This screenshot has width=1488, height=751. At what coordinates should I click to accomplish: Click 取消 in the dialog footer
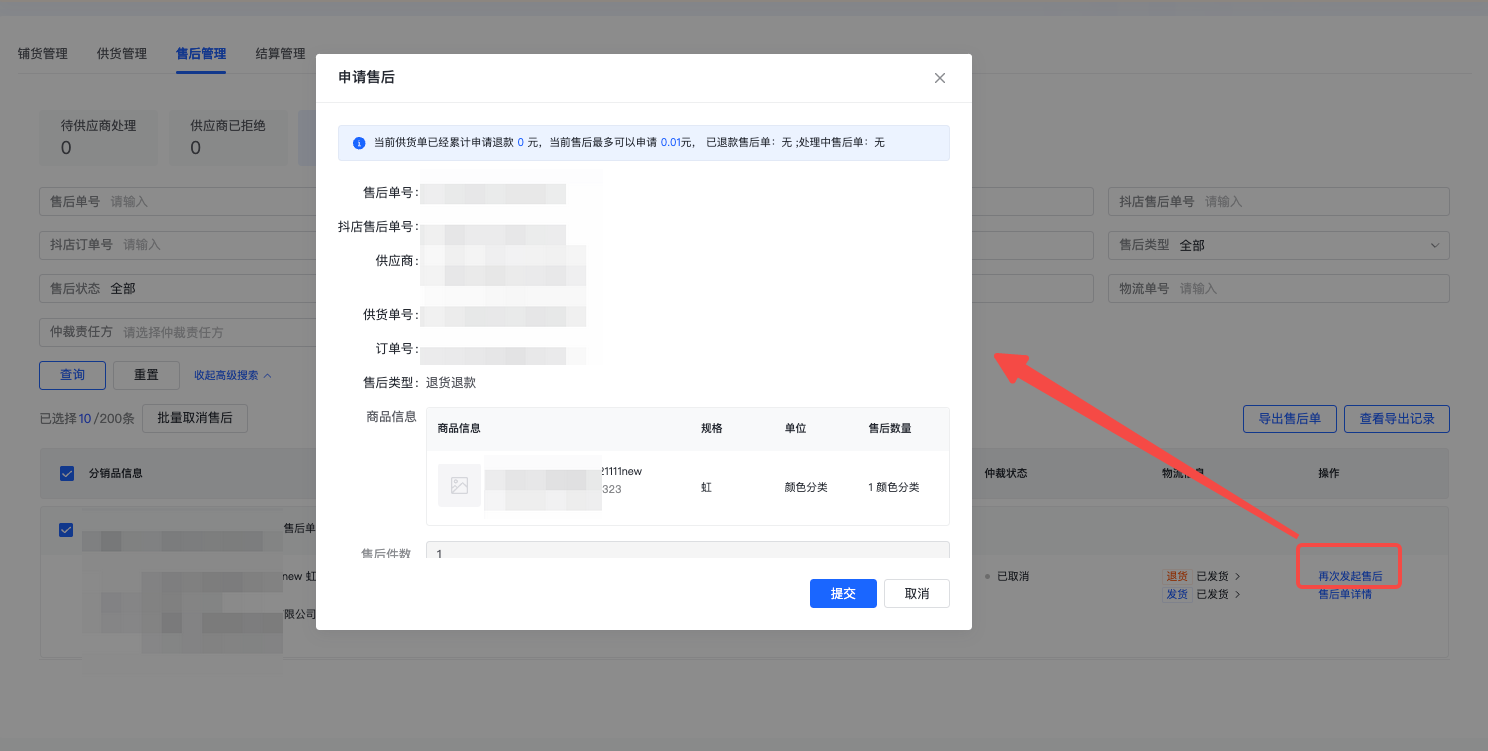coord(916,593)
